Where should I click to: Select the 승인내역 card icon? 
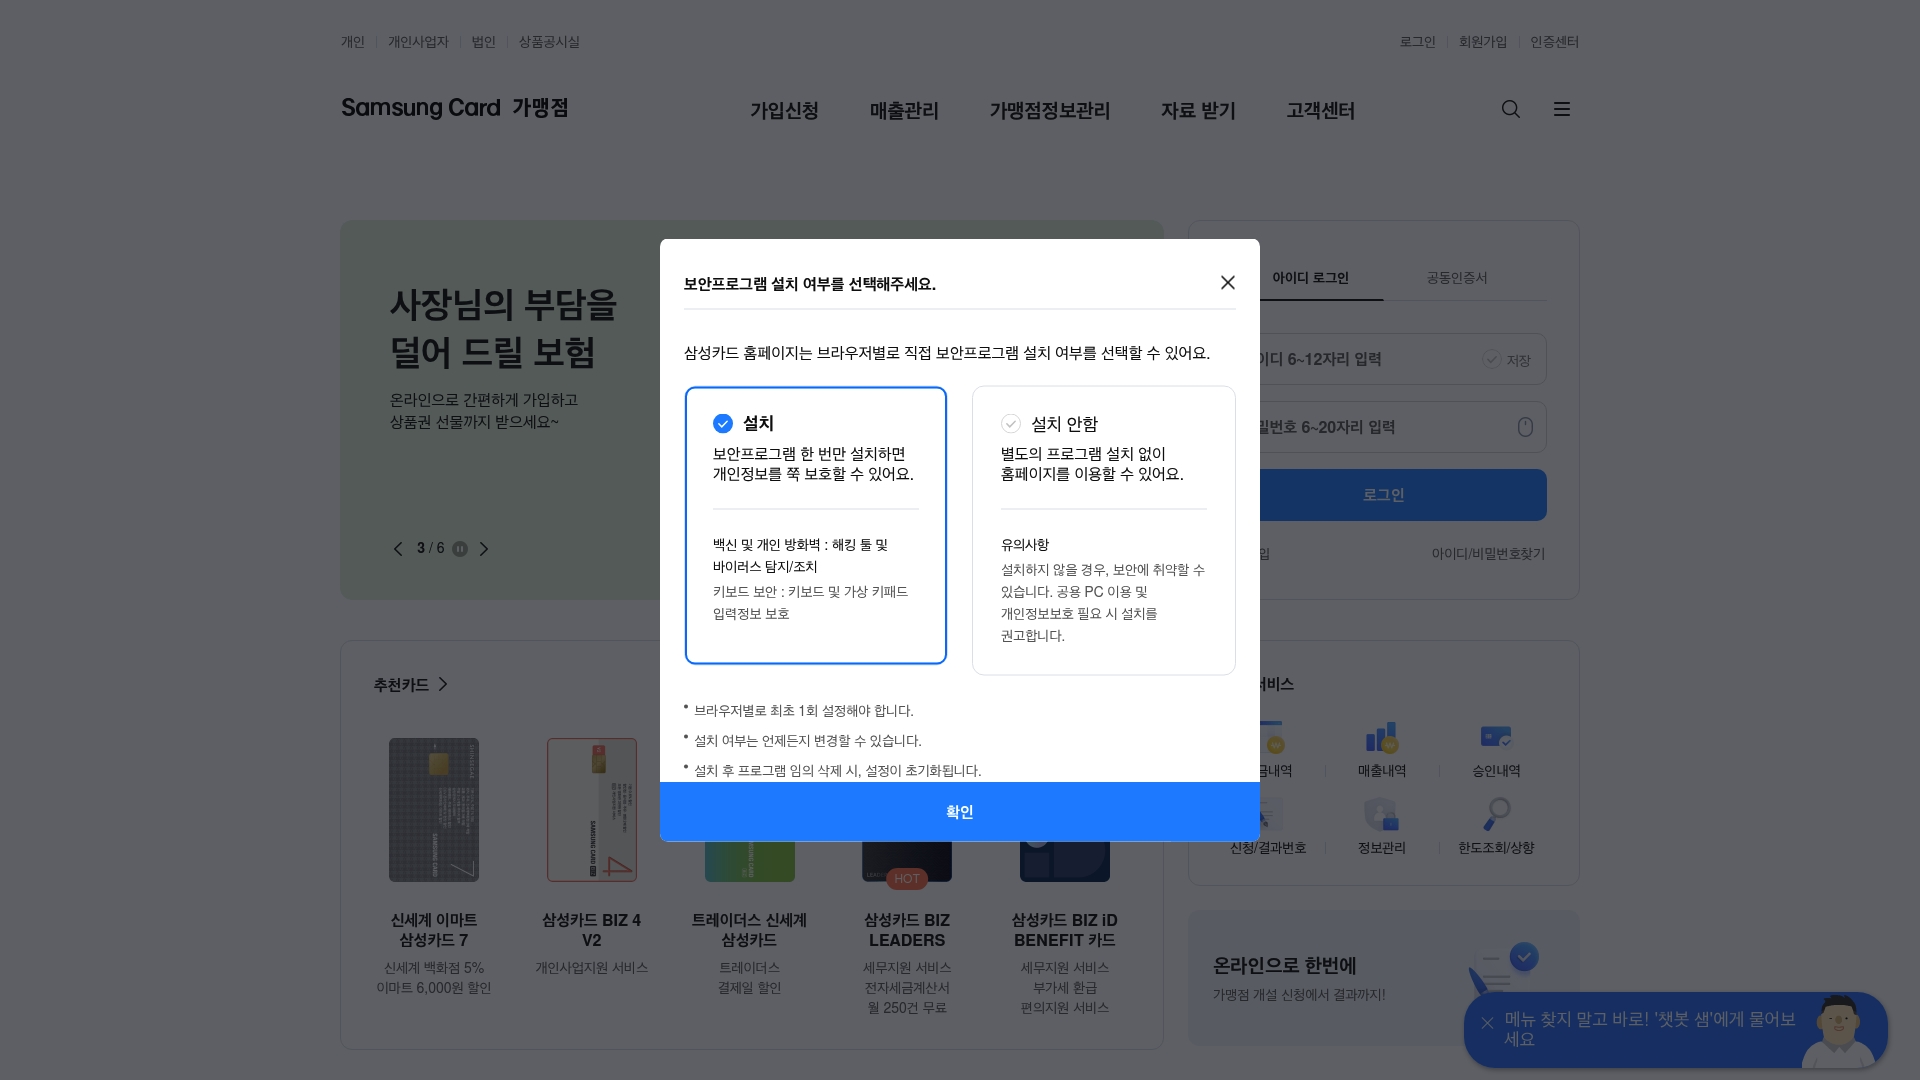(1497, 738)
